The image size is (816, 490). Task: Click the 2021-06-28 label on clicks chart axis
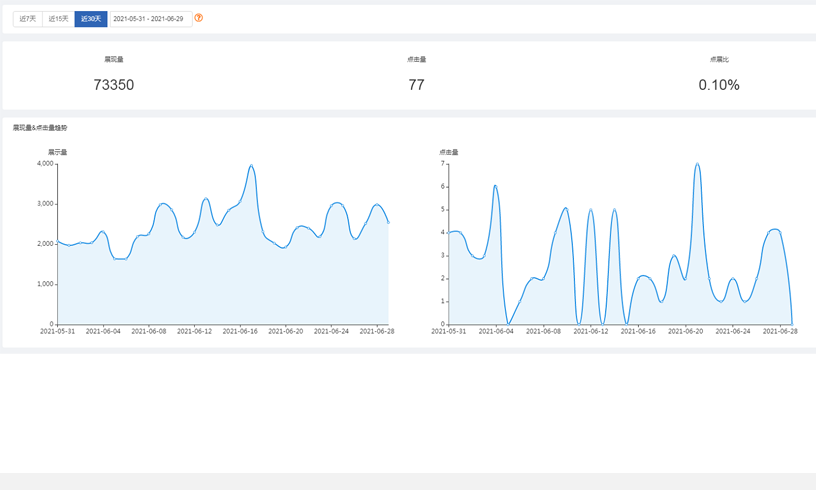780,331
